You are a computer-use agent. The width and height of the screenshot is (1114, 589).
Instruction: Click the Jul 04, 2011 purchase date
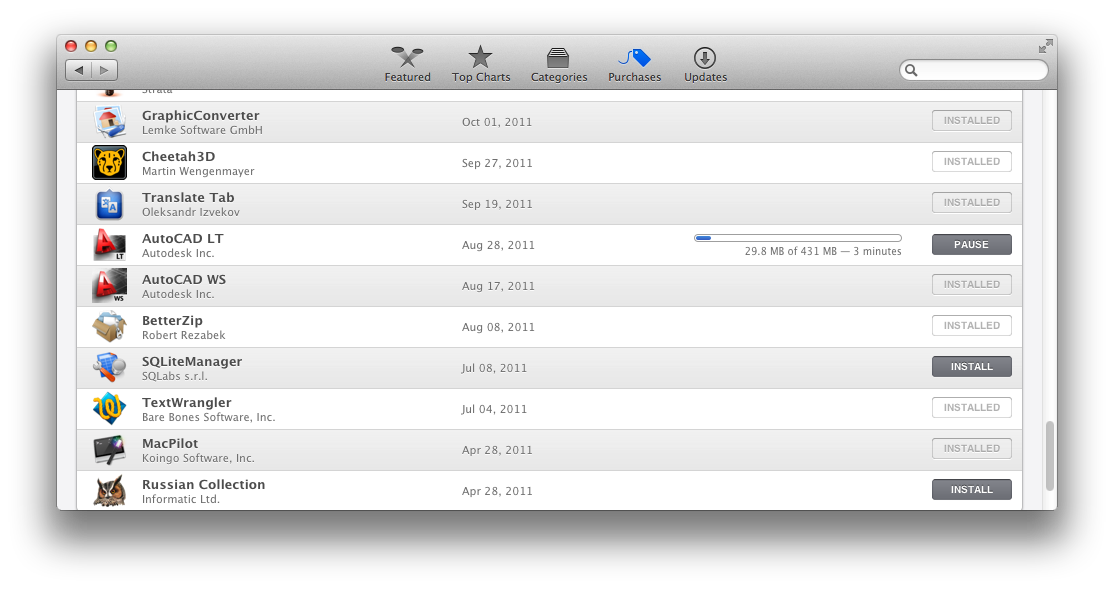tap(494, 409)
